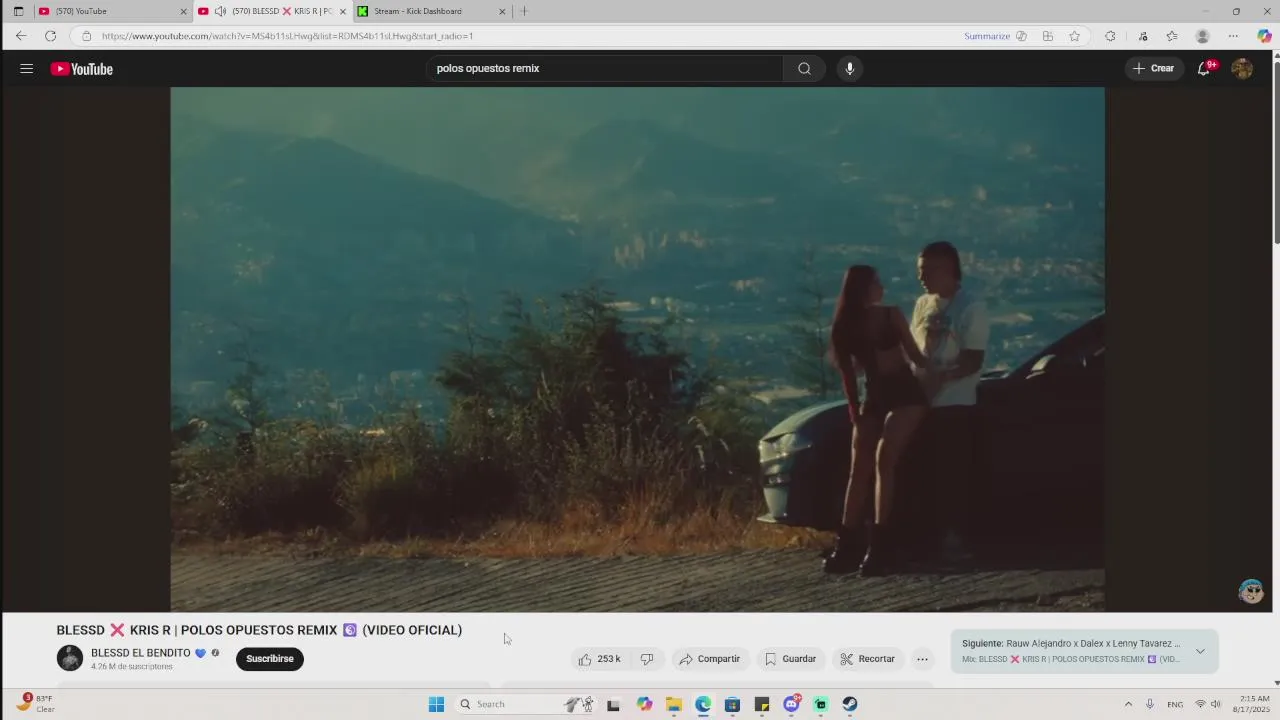Open the split screen icon in the address bar
1280x720 pixels.
(1048, 36)
